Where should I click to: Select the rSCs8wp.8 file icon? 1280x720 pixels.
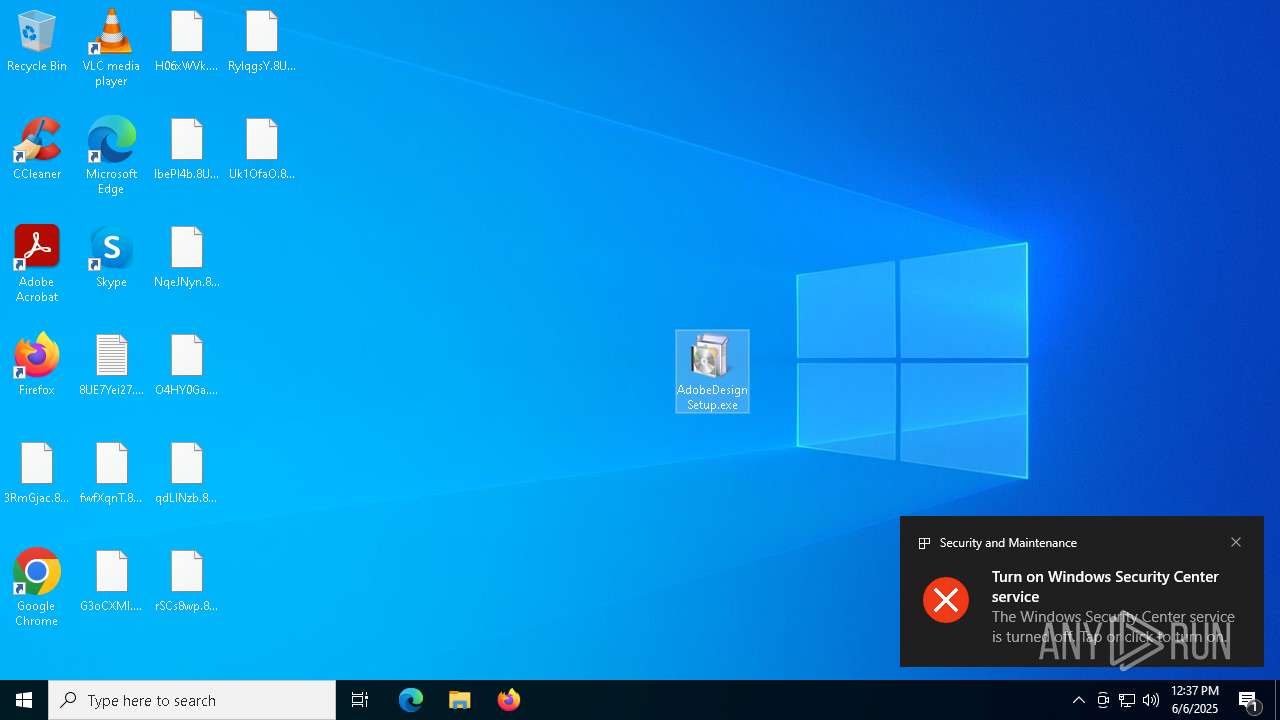[187, 581]
